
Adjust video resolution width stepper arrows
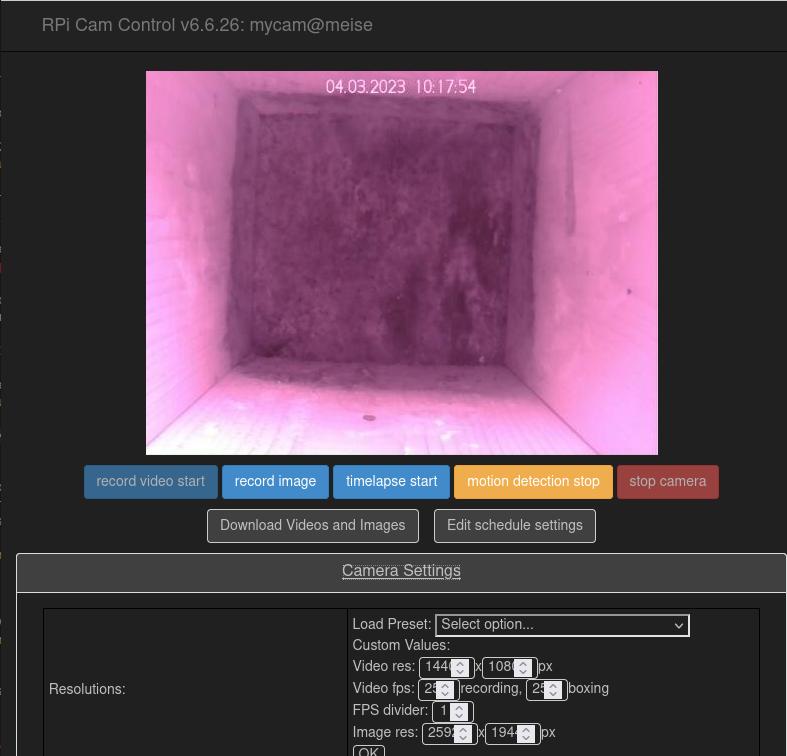pos(460,668)
